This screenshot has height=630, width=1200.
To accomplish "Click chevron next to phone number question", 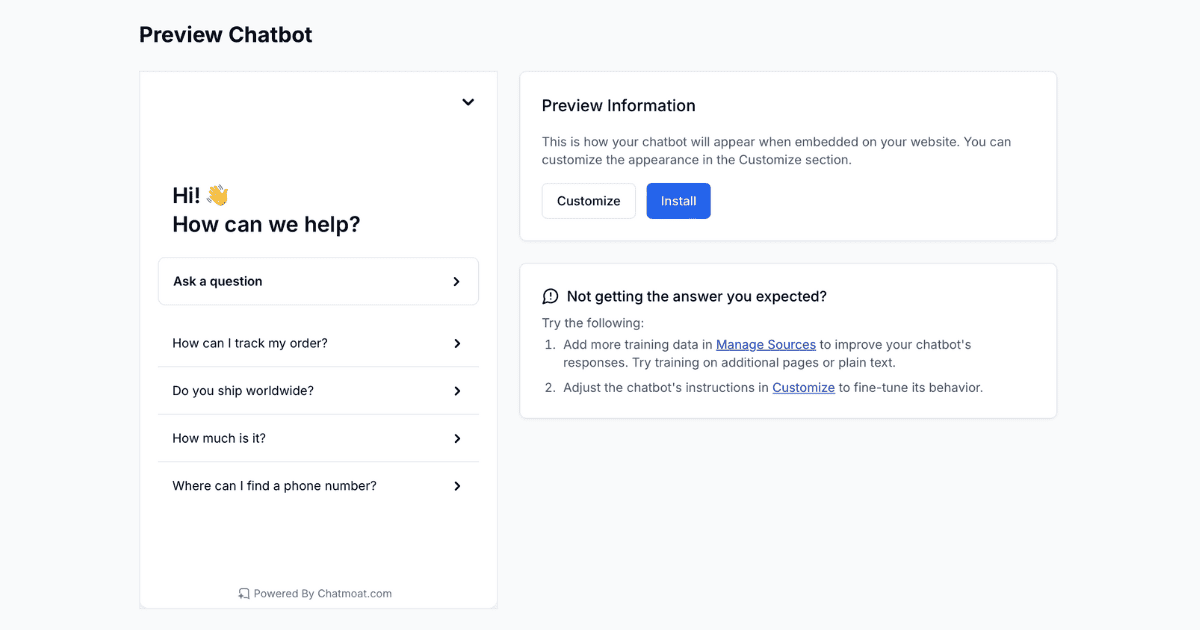I will pos(457,486).
